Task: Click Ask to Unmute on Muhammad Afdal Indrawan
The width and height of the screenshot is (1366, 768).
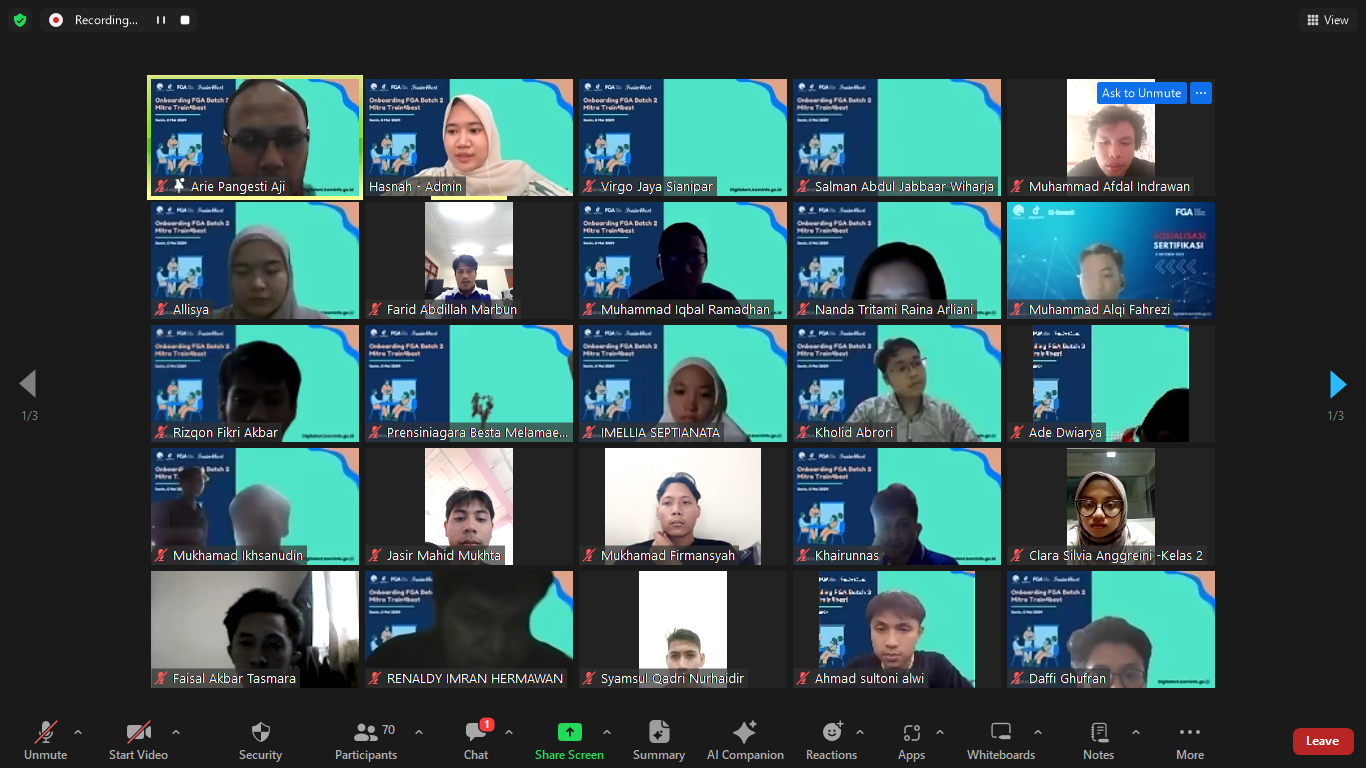Action: [x=1141, y=93]
